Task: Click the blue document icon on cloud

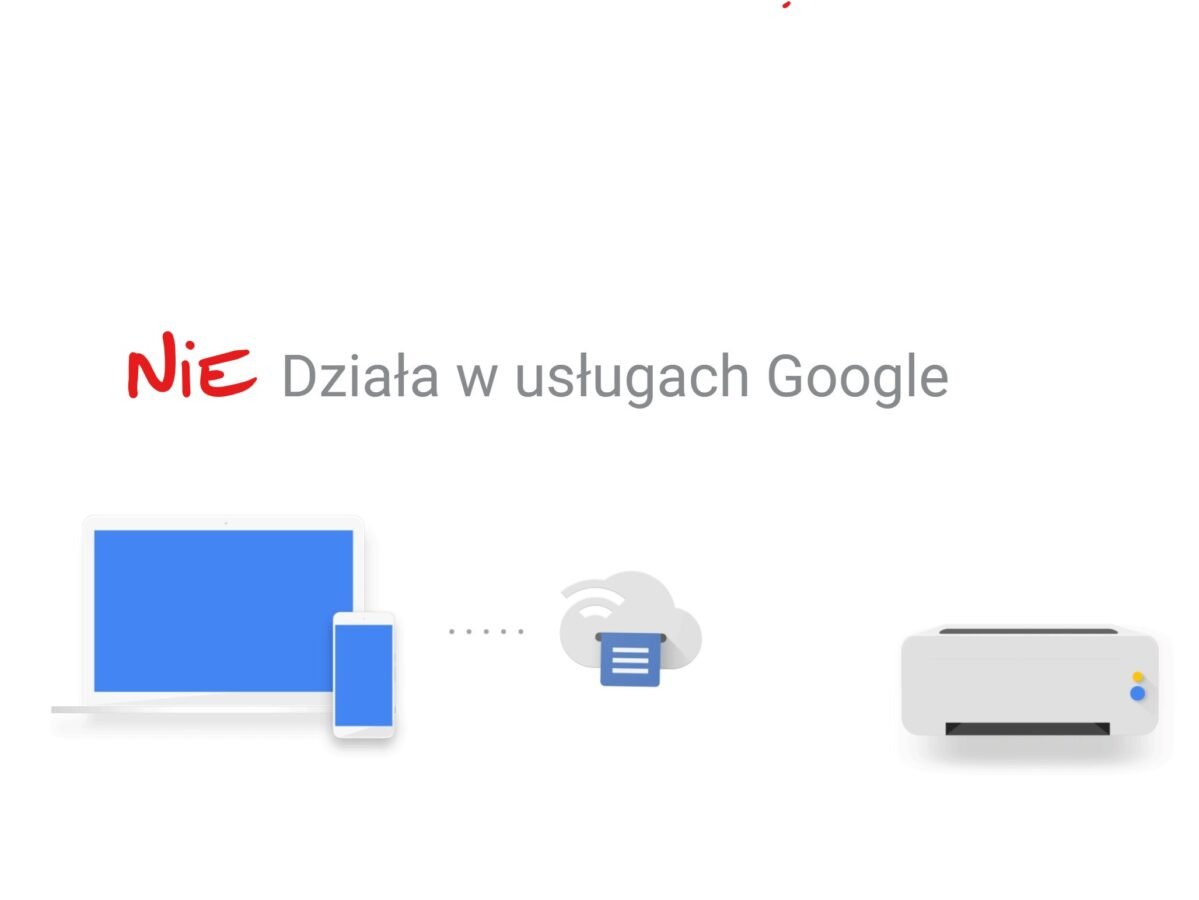Action: click(631, 659)
